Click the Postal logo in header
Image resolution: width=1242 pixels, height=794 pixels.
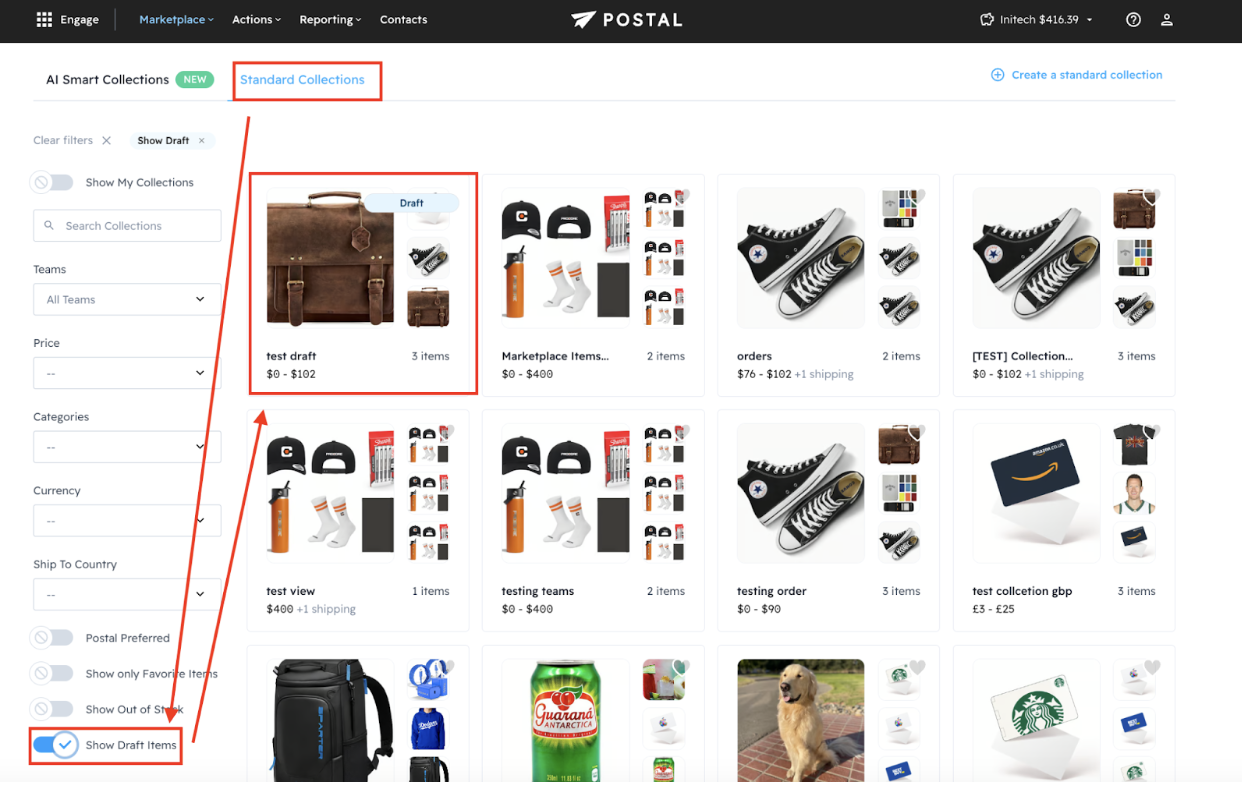pyautogui.click(x=626, y=20)
